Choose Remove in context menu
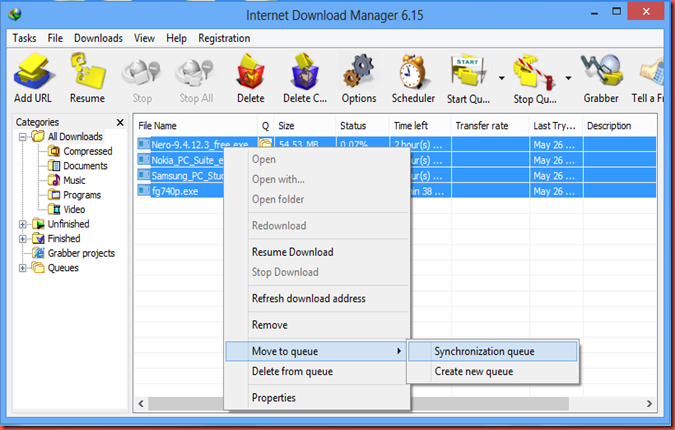Screen dimensions: 675x430 (317, 325)
